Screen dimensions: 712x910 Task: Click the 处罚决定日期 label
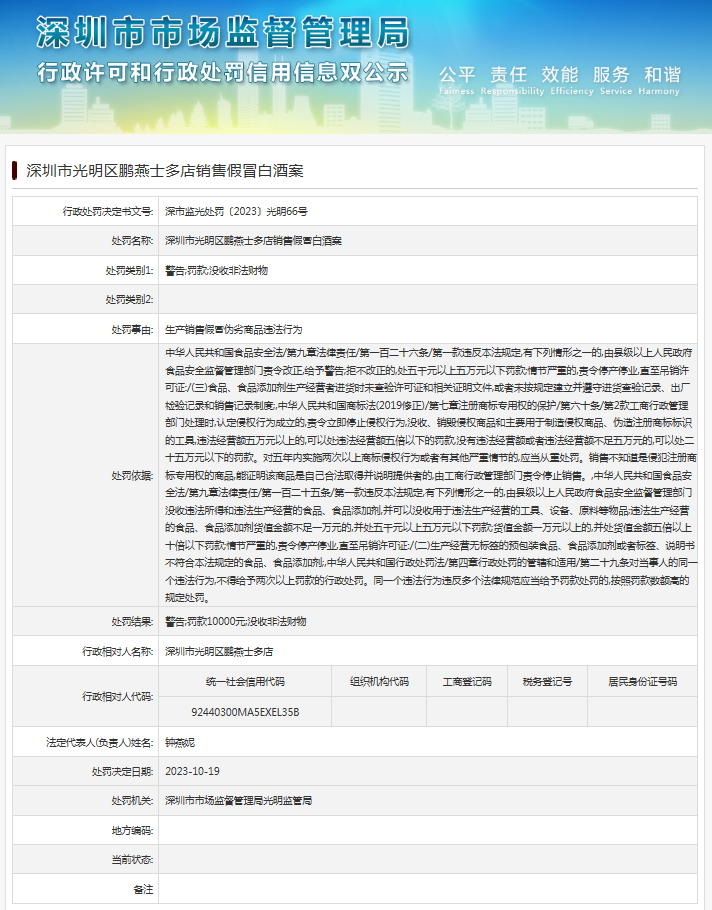tap(122, 772)
